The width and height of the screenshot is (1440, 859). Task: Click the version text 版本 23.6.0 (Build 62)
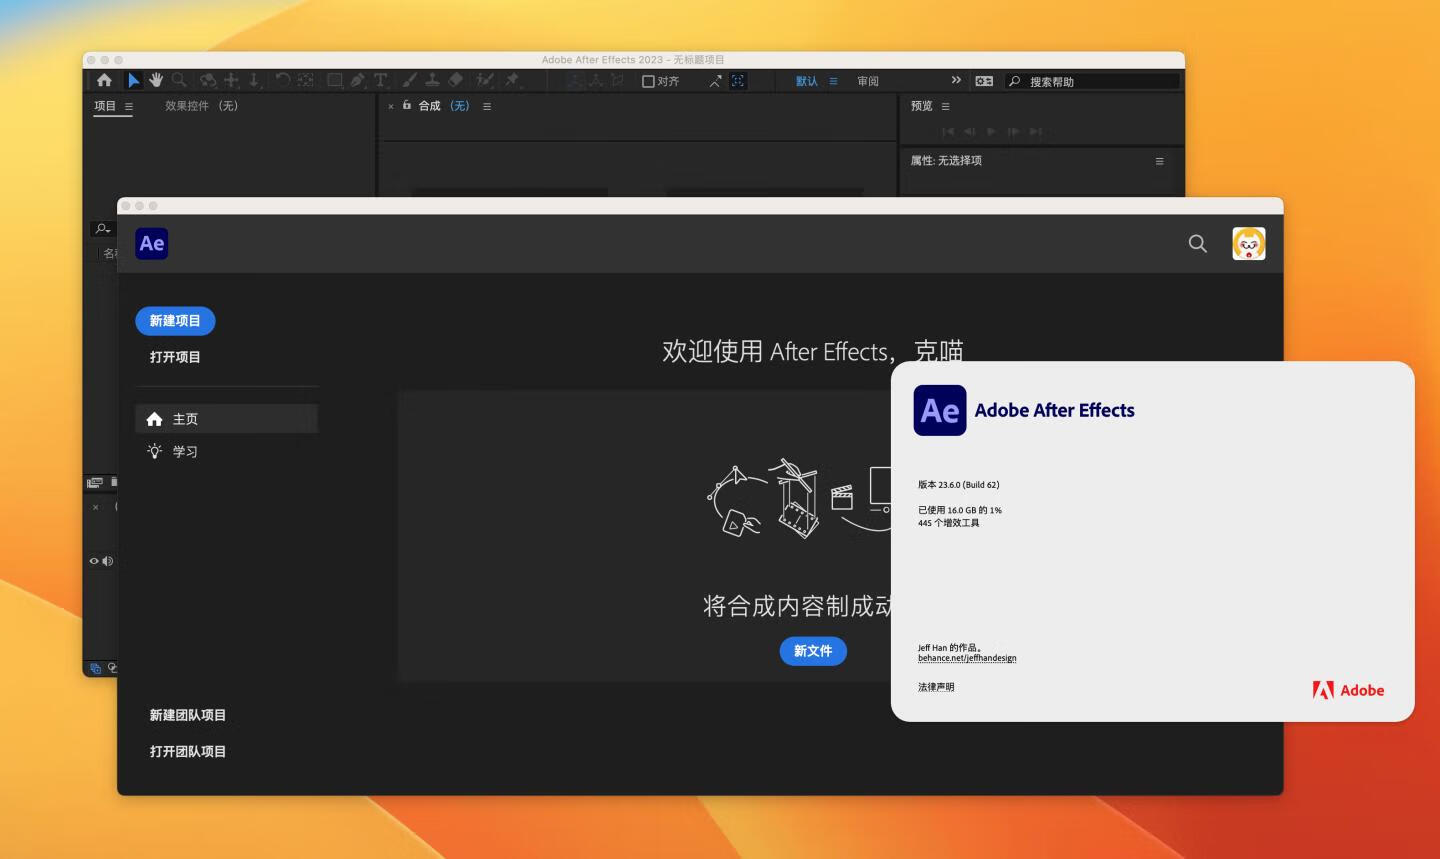click(x=958, y=485)
